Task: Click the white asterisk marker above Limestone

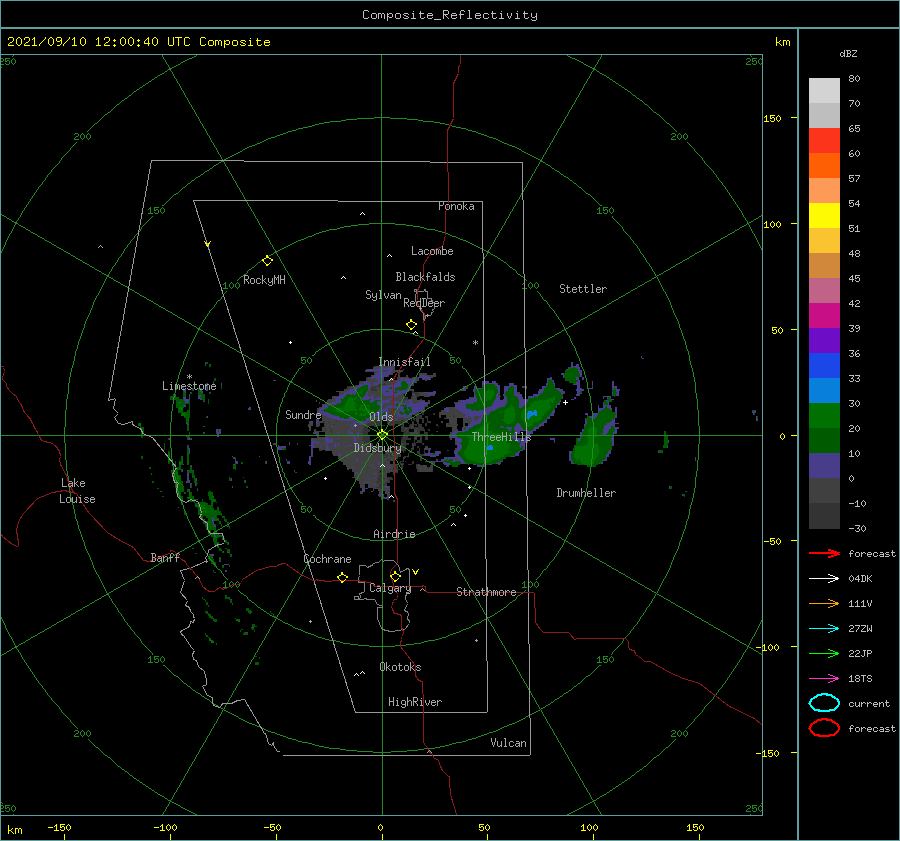Action: pyautogui.click(x=189, y=377)
